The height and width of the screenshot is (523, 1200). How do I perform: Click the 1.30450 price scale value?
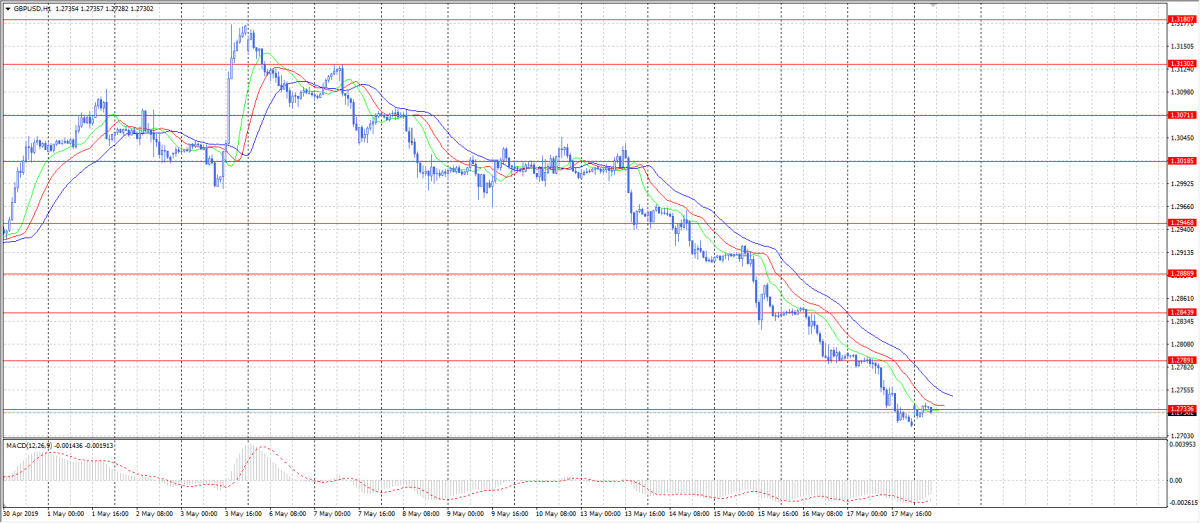pyautogui.click(x=1181, y=138)
